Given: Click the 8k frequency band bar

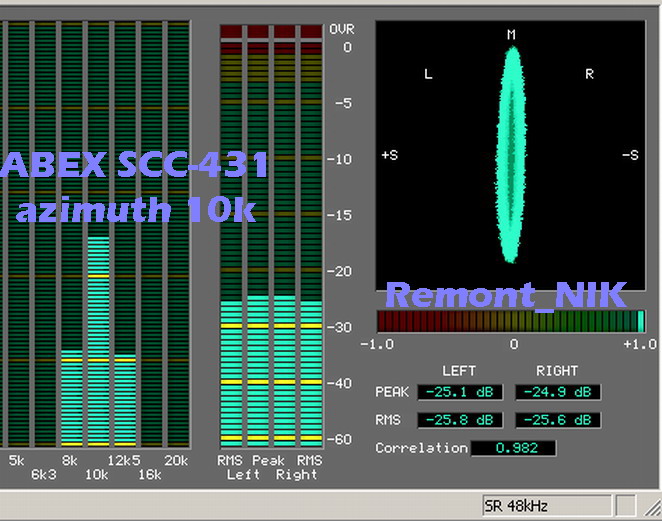Looking at the screenshot, I should coord(70,400).
